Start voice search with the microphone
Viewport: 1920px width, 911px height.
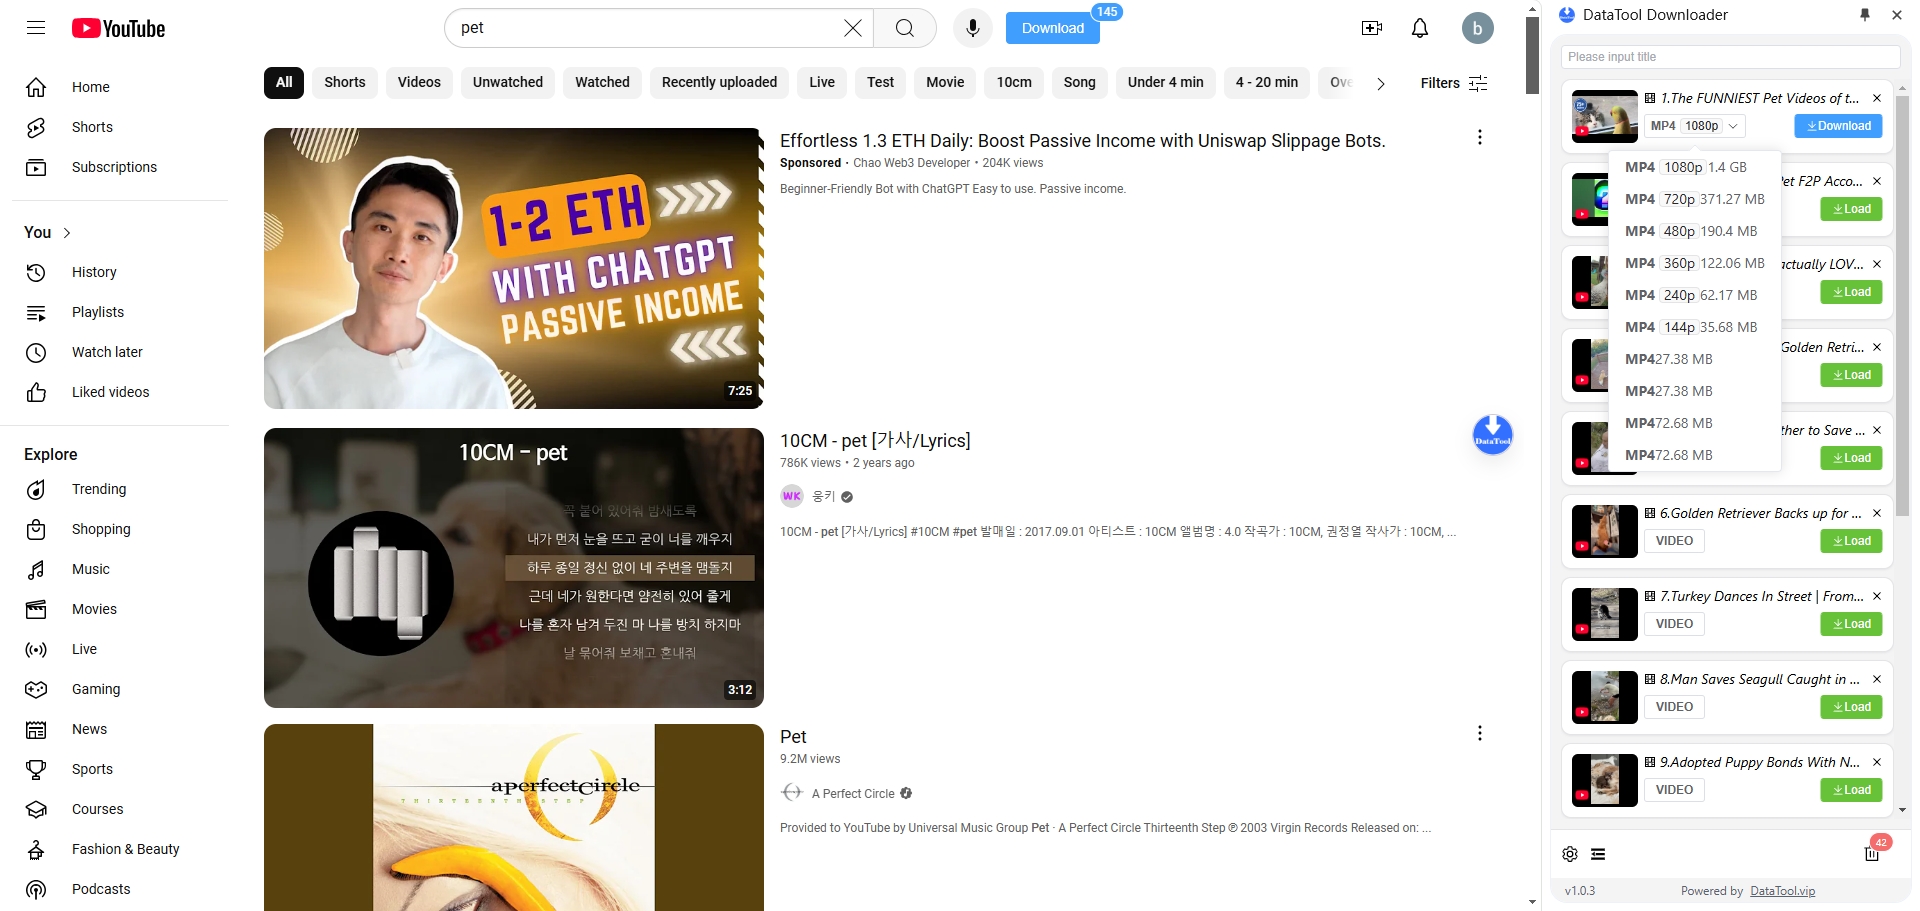pos(972,28)
